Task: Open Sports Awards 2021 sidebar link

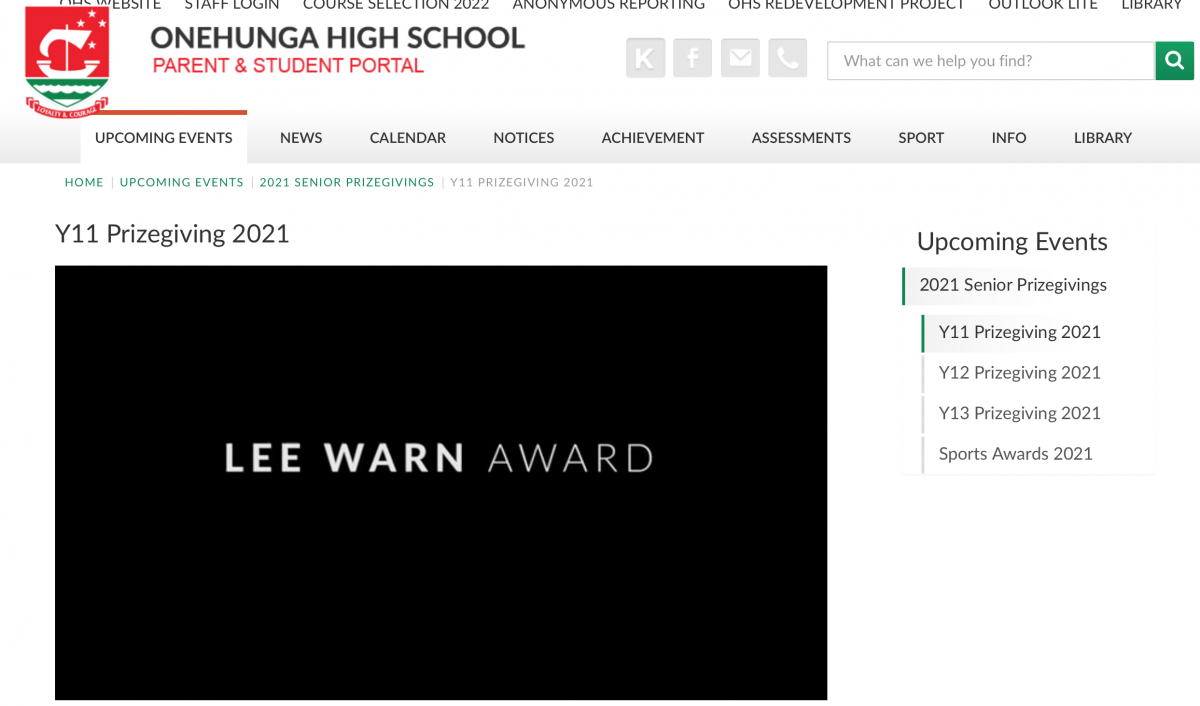Action: 1015,454
